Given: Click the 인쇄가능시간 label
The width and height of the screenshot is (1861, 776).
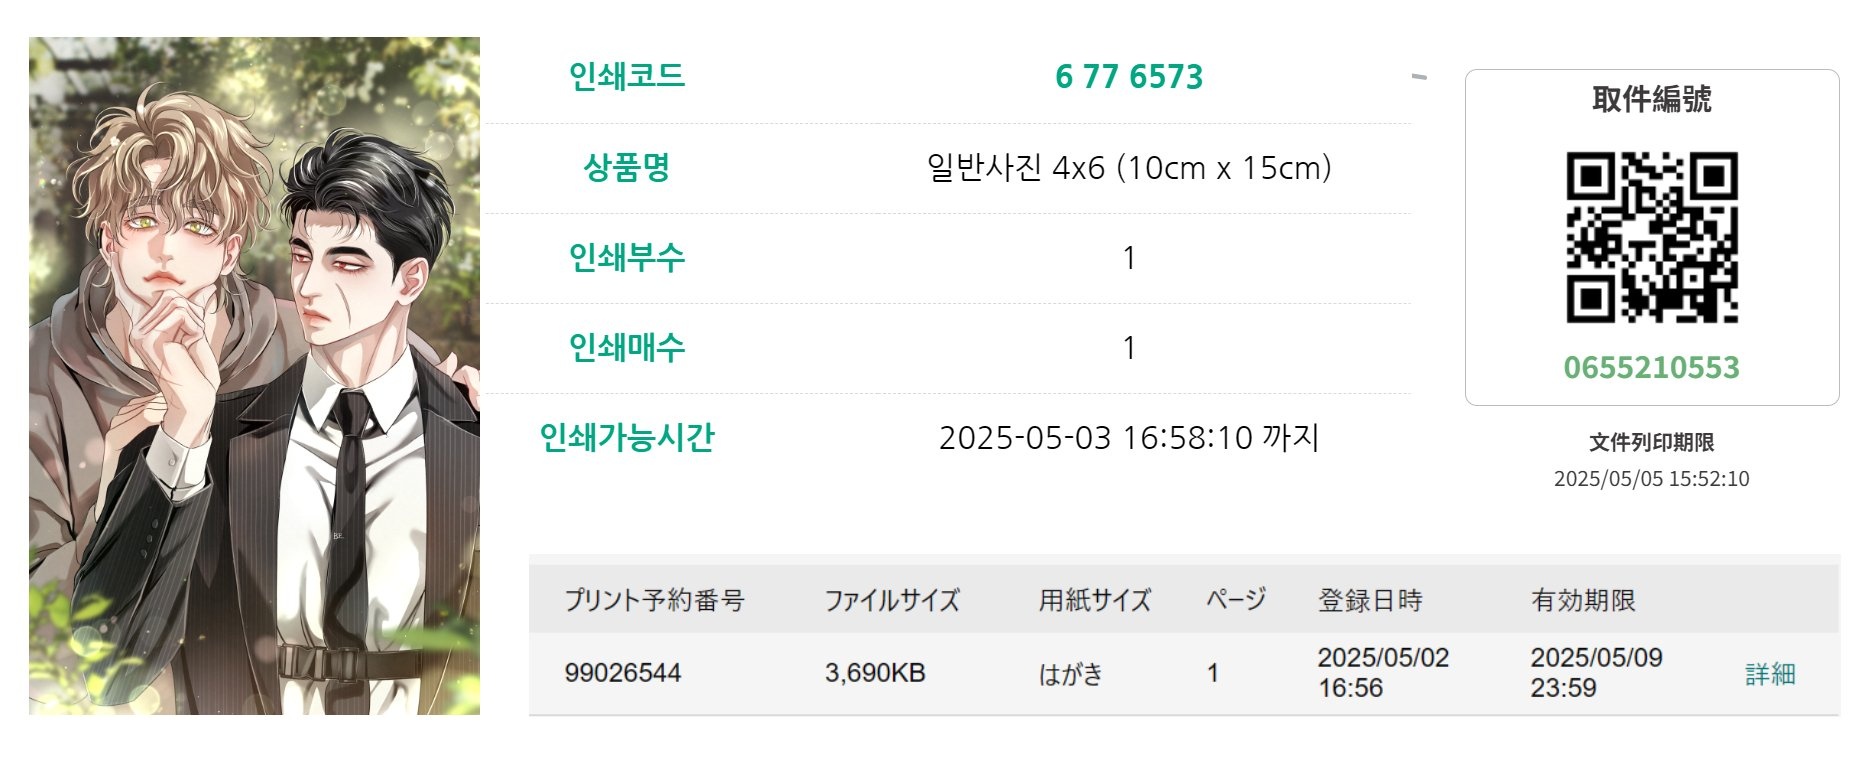Looking at the screenshot, I should tap(627, 437).
